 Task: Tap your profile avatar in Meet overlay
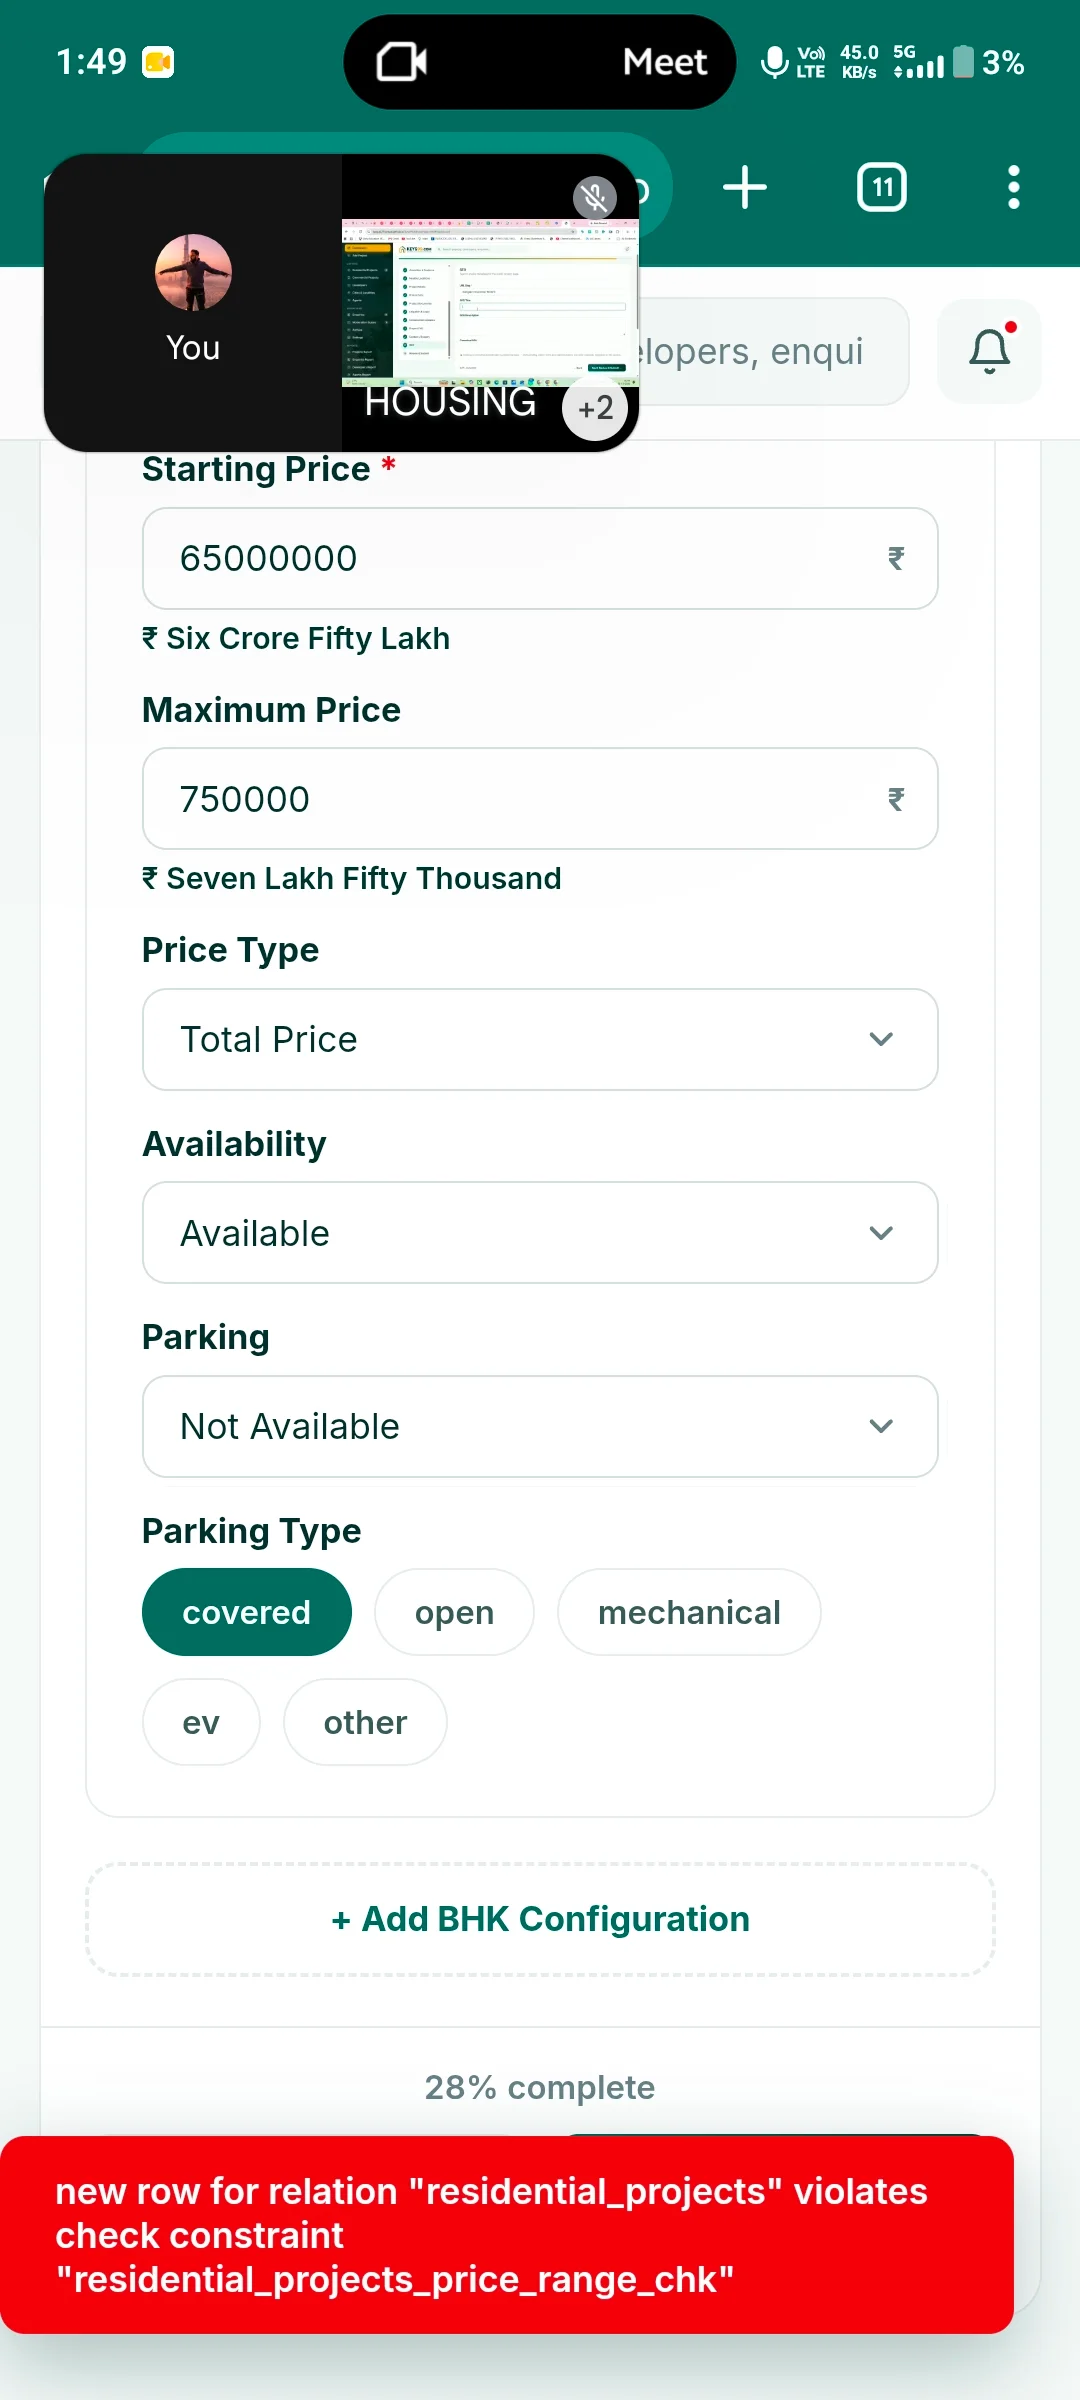pyautogui.click(x=194, y=273)
